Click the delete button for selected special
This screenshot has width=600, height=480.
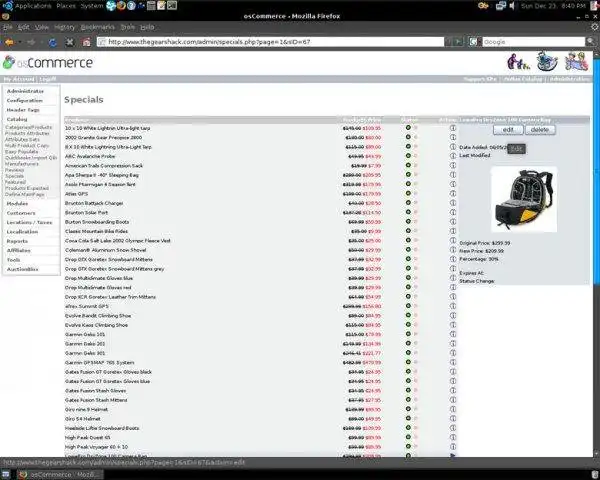540,130
